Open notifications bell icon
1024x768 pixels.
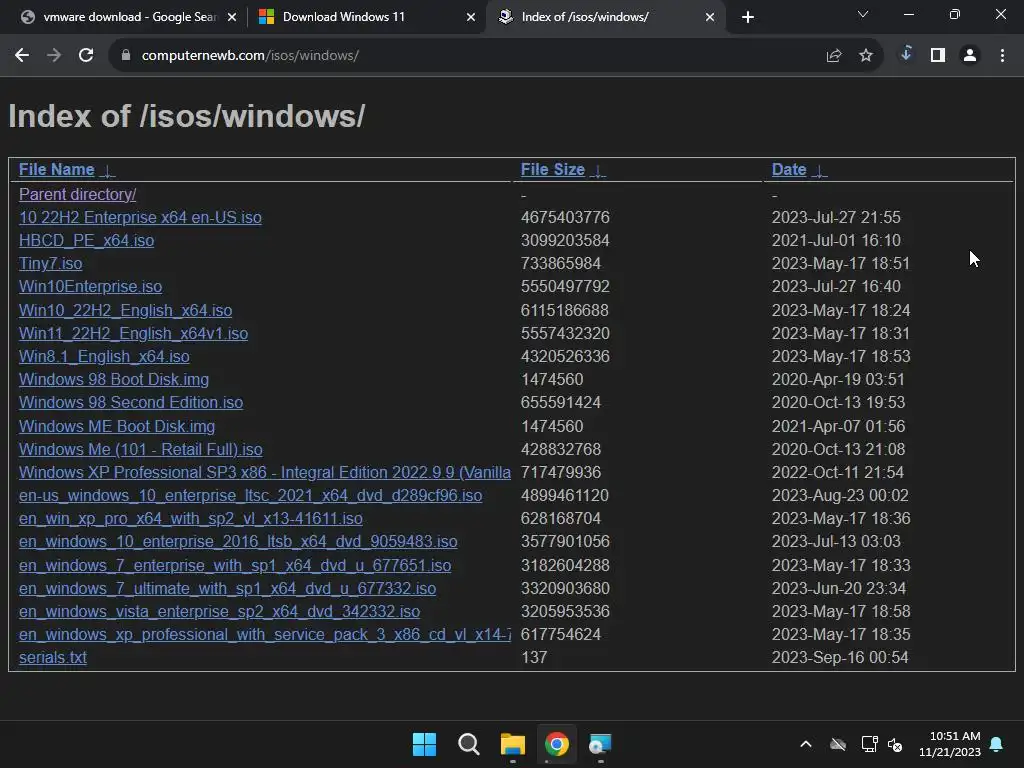pyautogui.click(x=997, y=744)
